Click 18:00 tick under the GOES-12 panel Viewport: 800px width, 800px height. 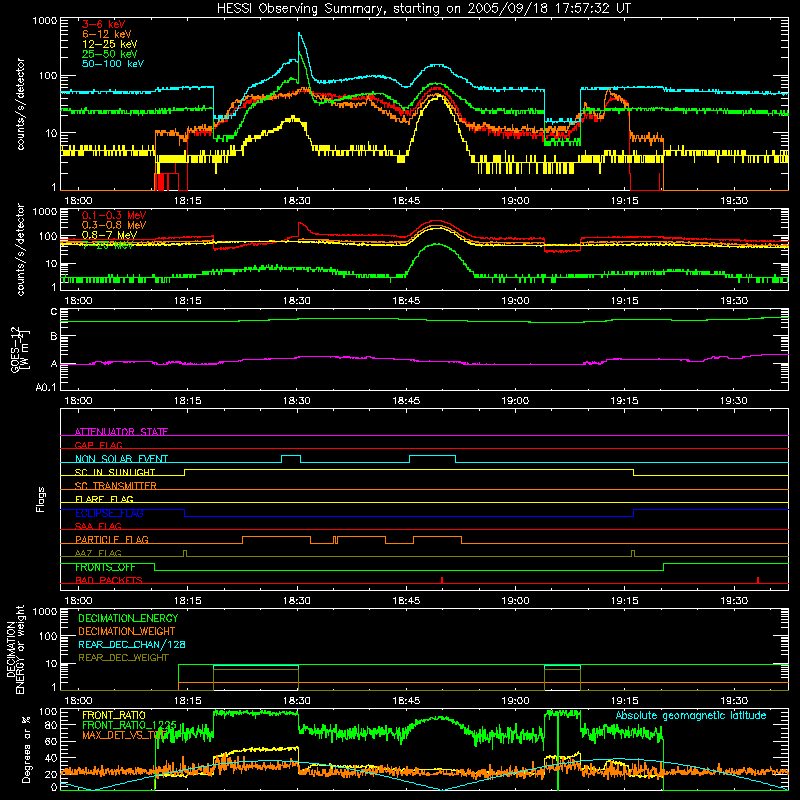79,401
